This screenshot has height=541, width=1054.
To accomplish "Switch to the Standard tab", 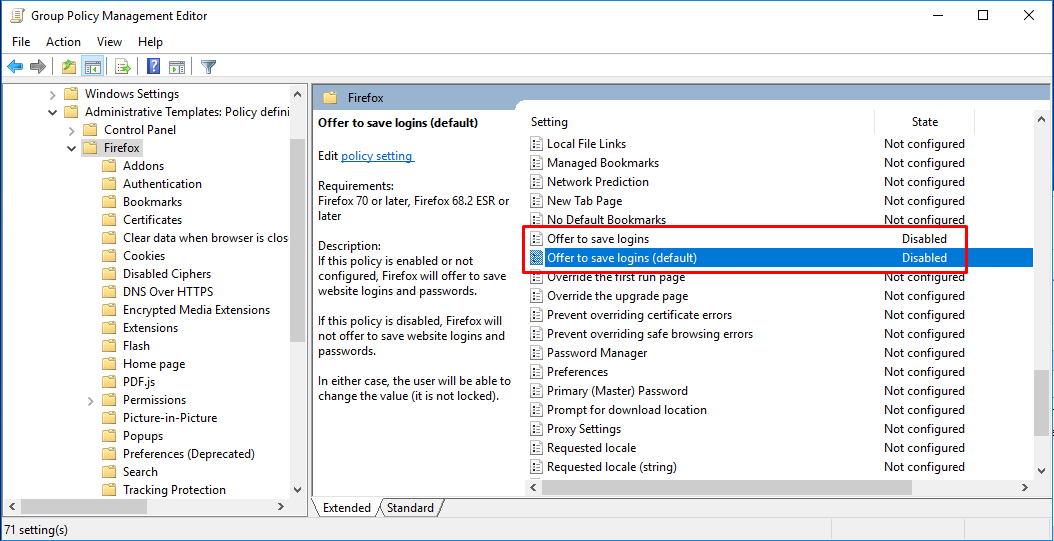I will (410, 508).
